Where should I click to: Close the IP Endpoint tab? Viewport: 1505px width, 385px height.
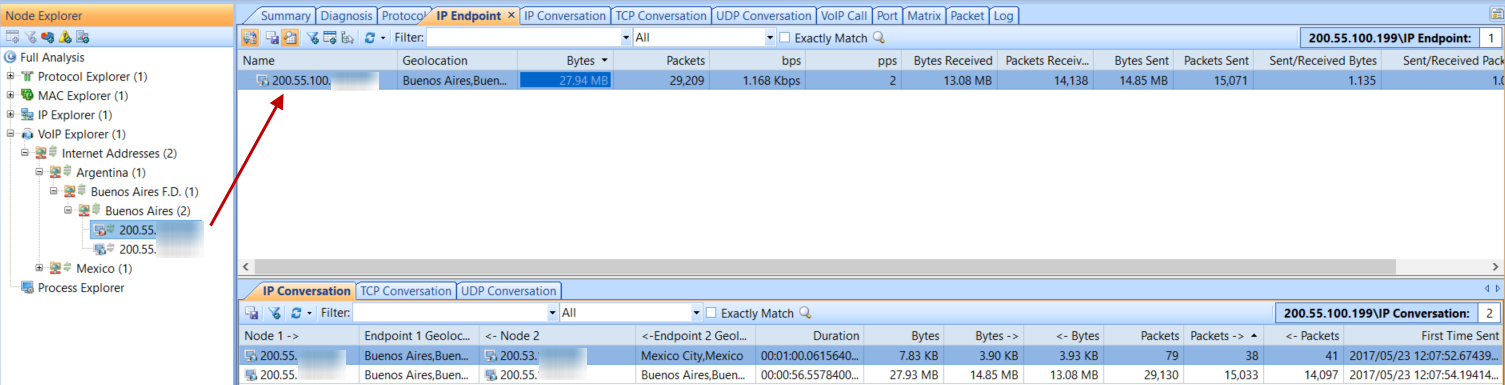(x=511, y=16)
